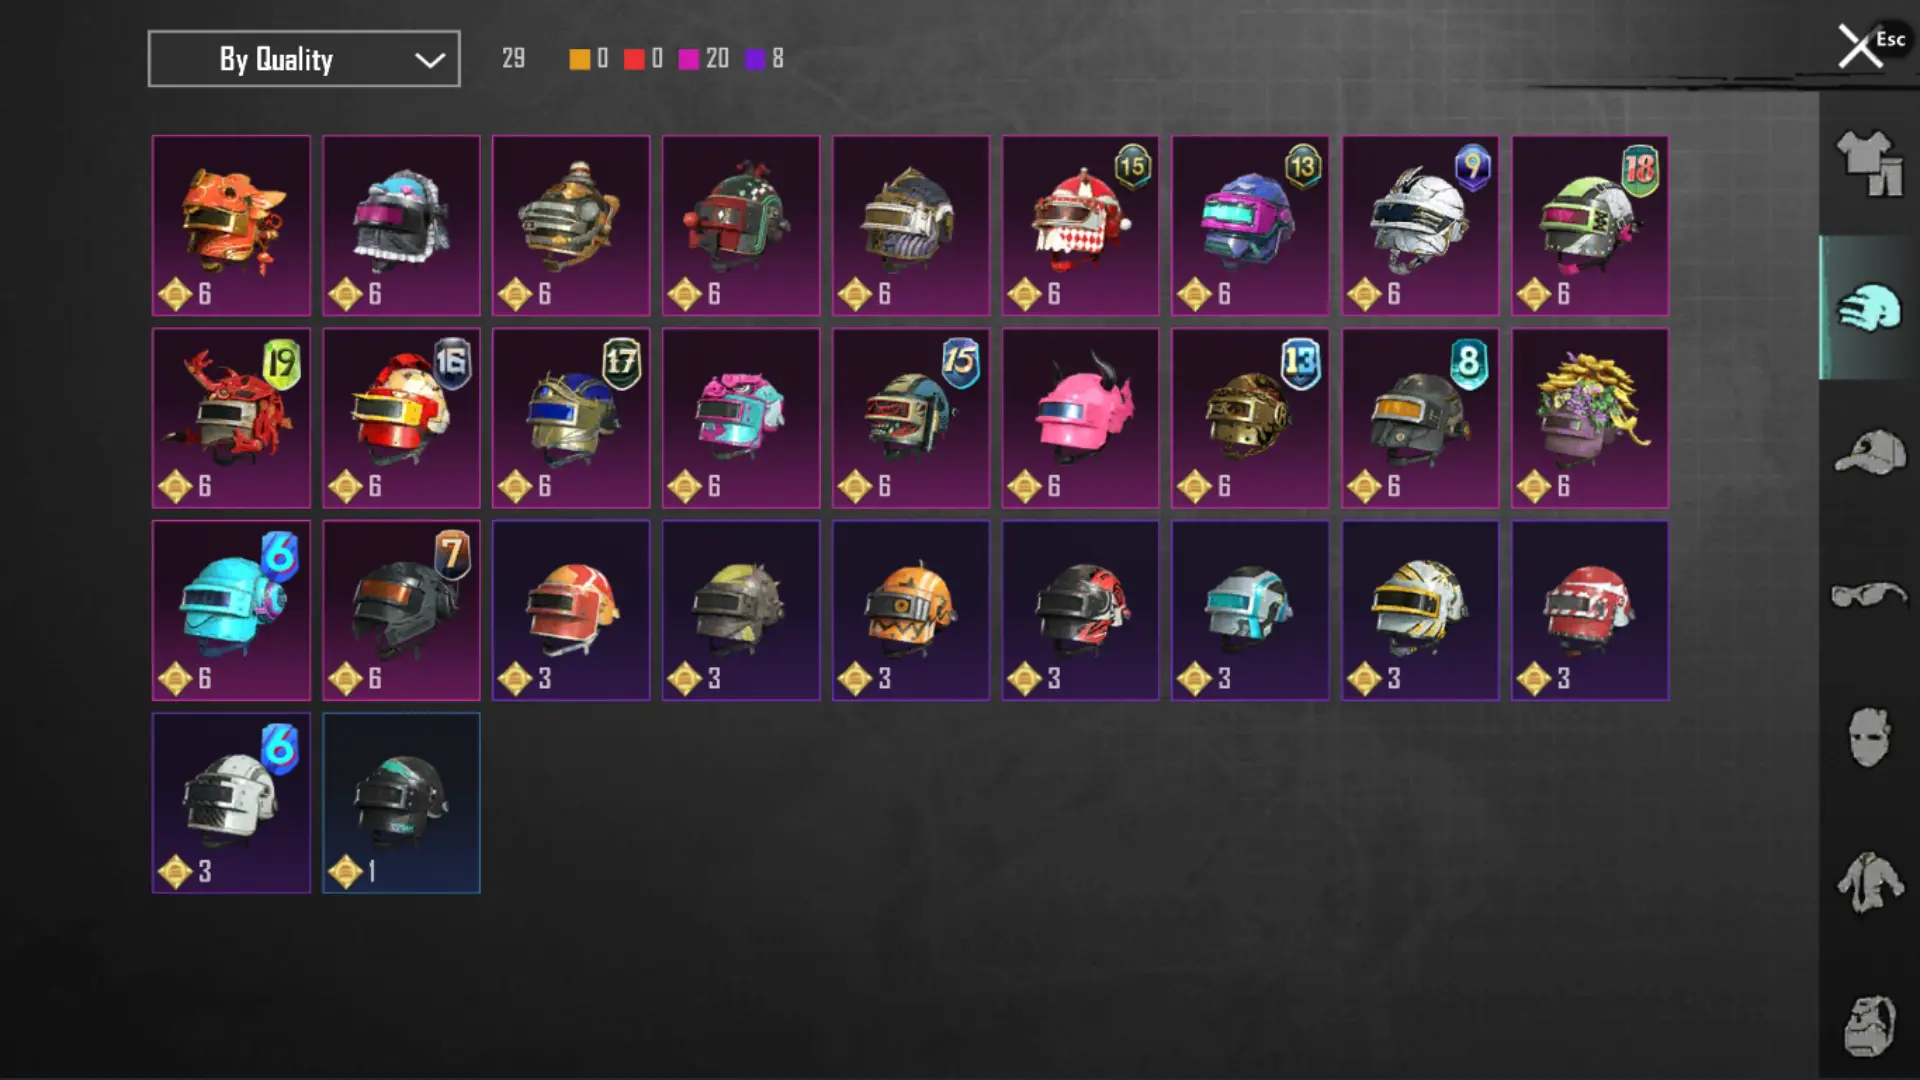Open the glasses category in the sidebar
The image size is (1920, 1080).
(1868, 595)
